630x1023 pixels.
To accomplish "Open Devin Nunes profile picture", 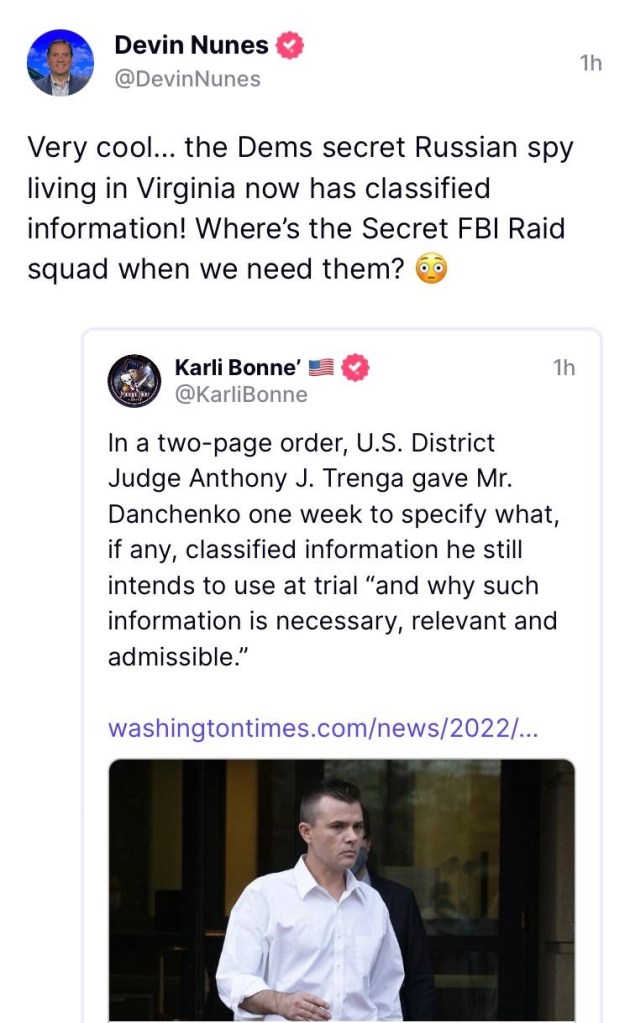I will coord(59,62).
